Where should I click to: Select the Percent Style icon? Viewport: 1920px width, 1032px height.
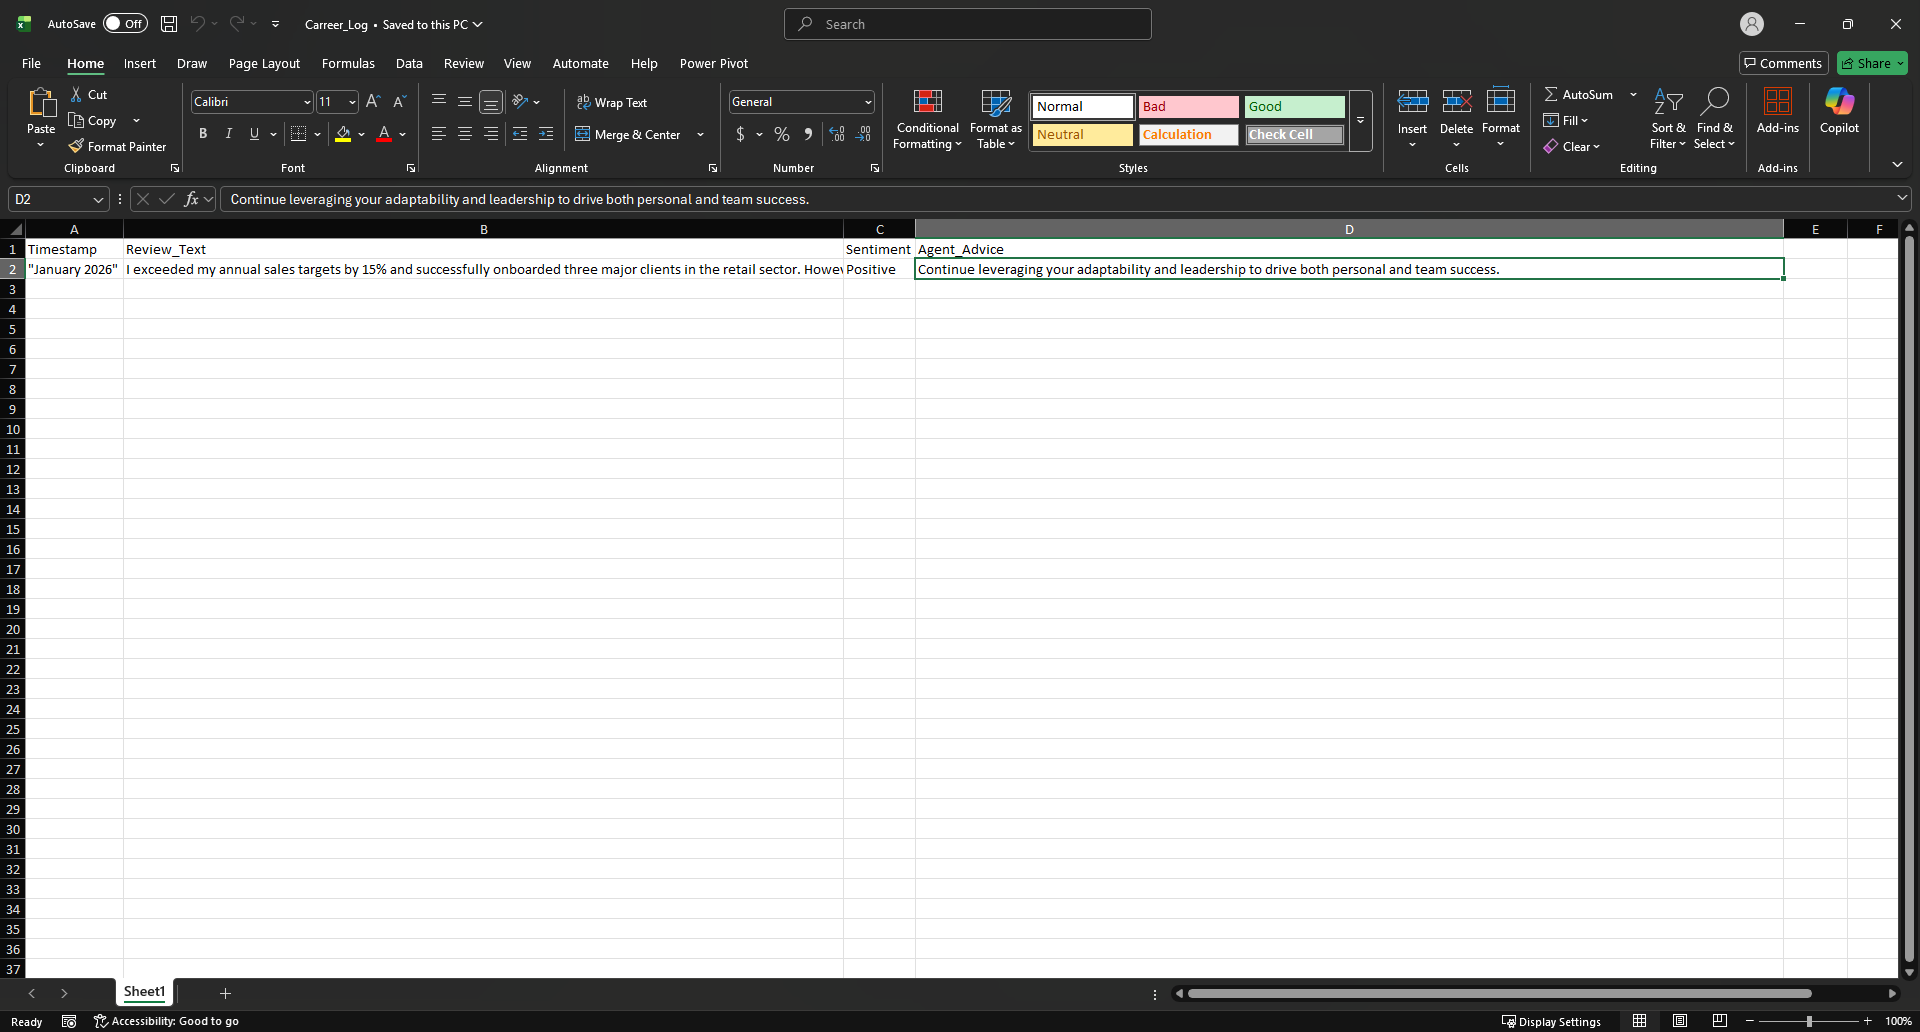(782, 134)
